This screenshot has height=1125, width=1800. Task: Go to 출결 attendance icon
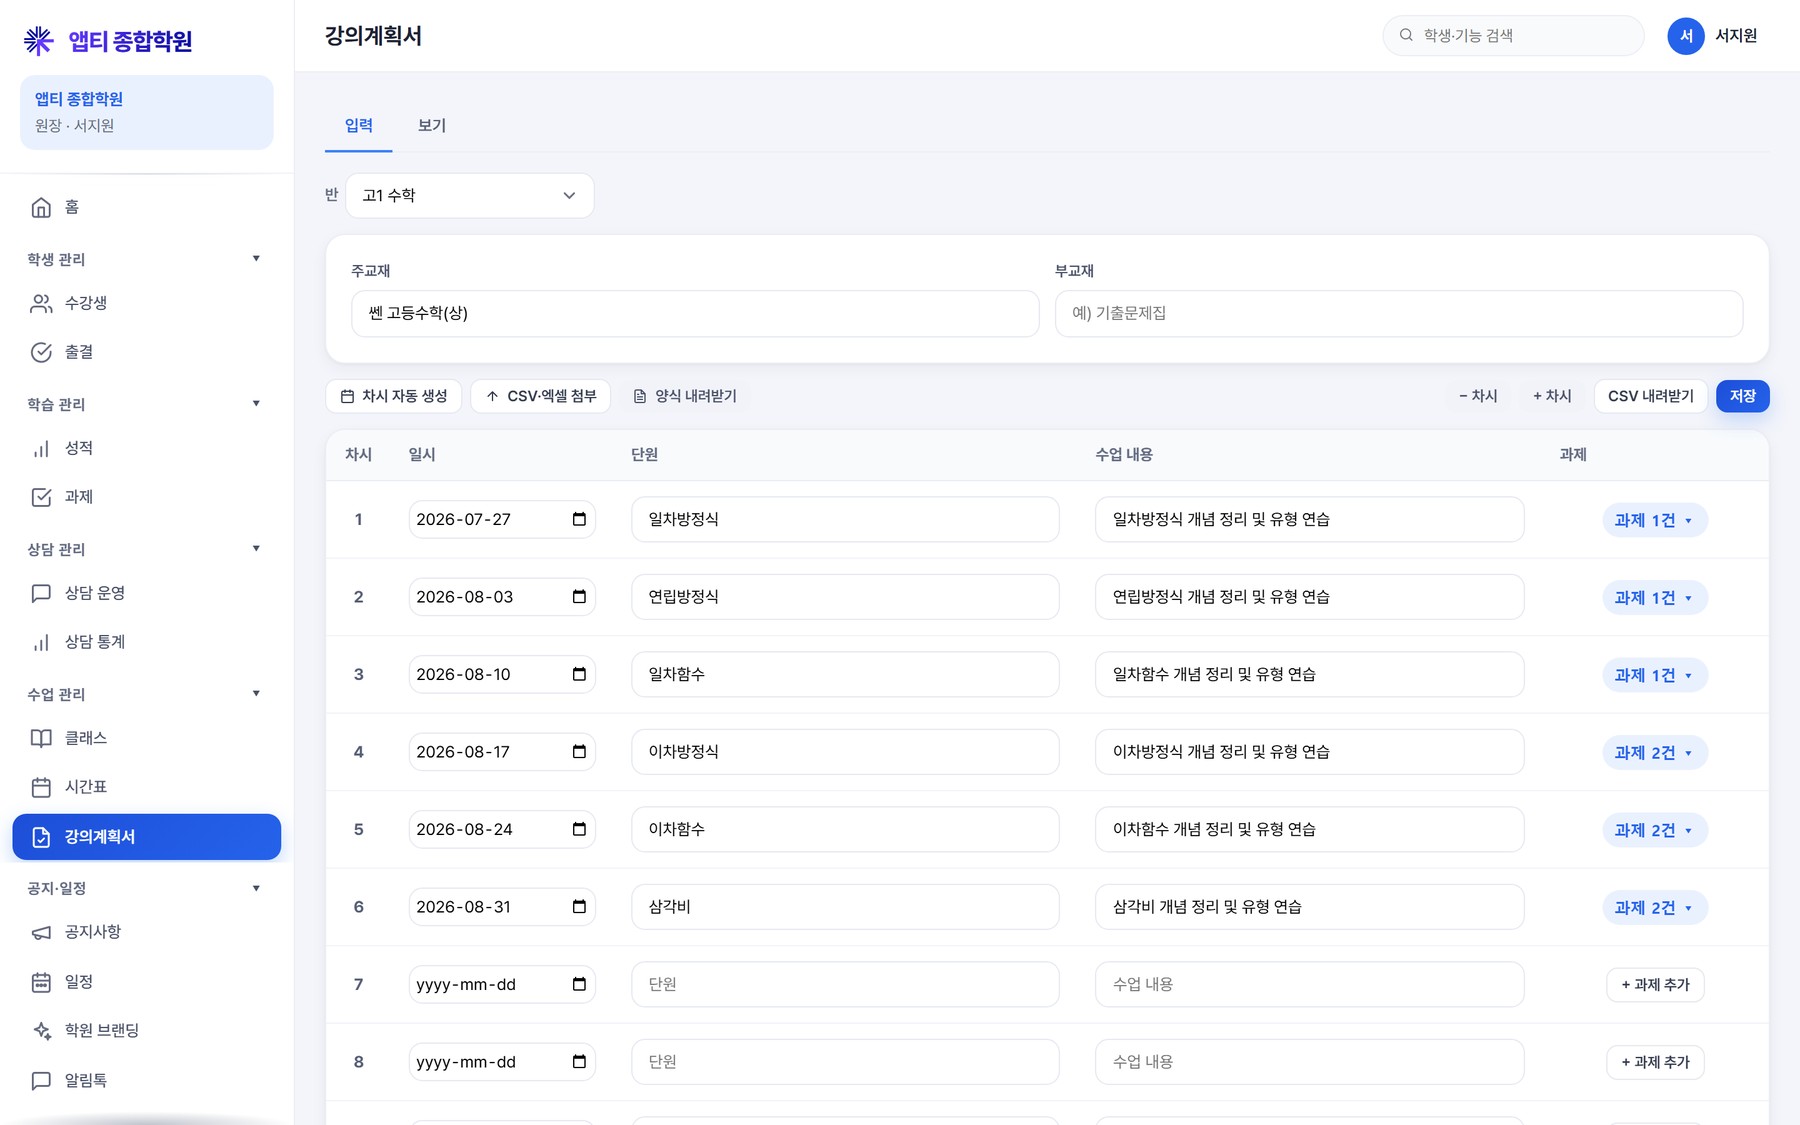pyautogui.click(x=41, y=352)
